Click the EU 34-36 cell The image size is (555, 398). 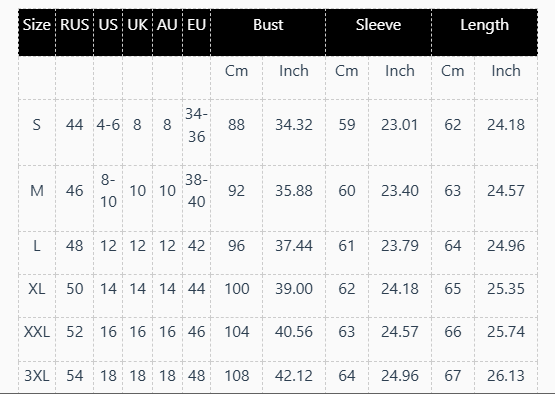coord(196,125)
